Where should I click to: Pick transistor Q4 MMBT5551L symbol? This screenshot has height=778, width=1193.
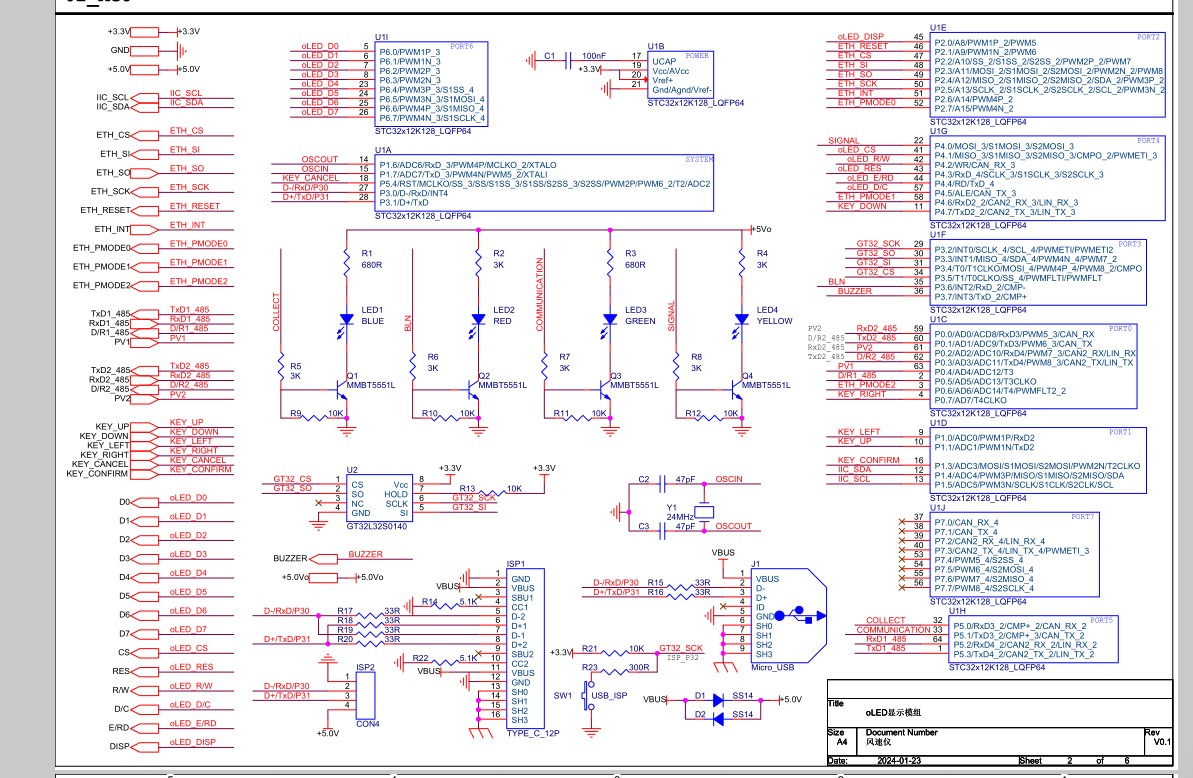(735, 390)
